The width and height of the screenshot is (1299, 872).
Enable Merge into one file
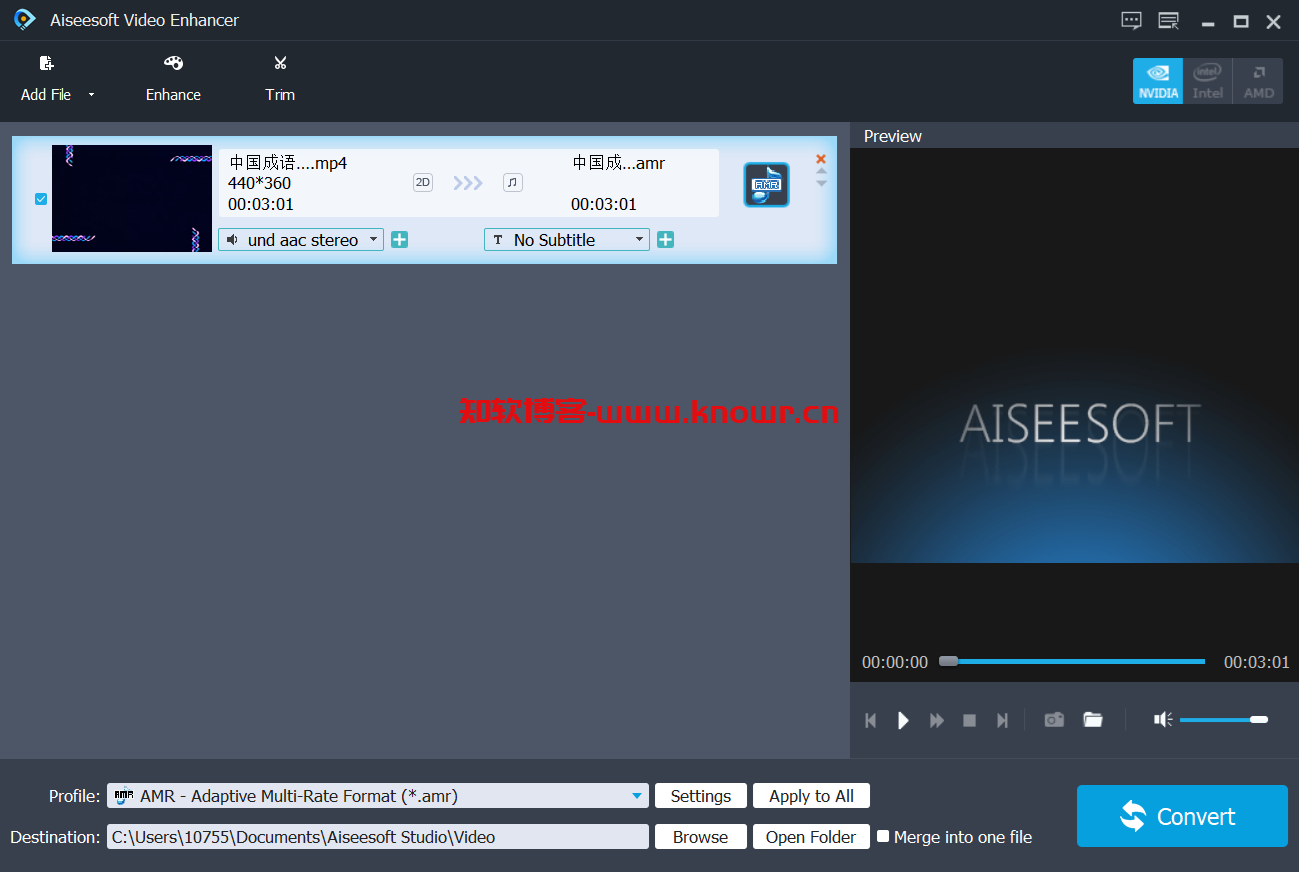(x=883, y=836)
